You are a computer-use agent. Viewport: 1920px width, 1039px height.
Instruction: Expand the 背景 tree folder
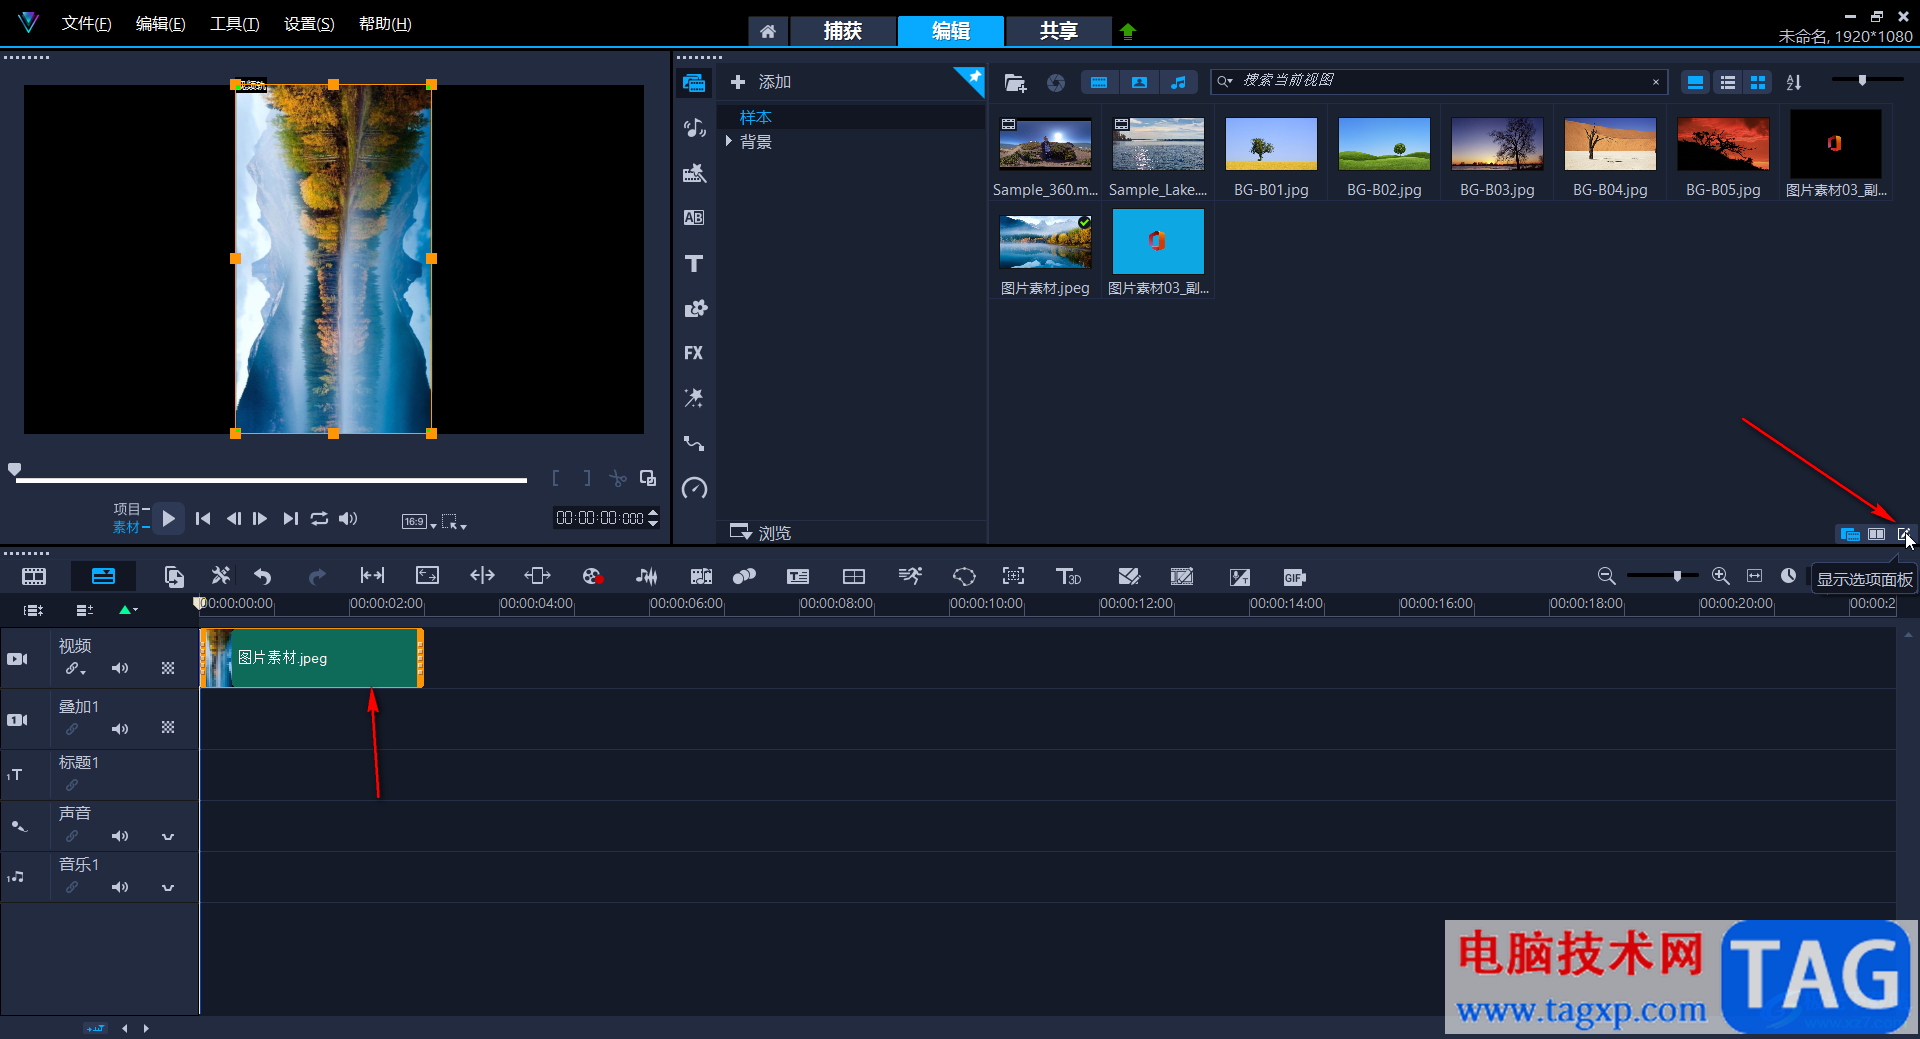point(729,142)
